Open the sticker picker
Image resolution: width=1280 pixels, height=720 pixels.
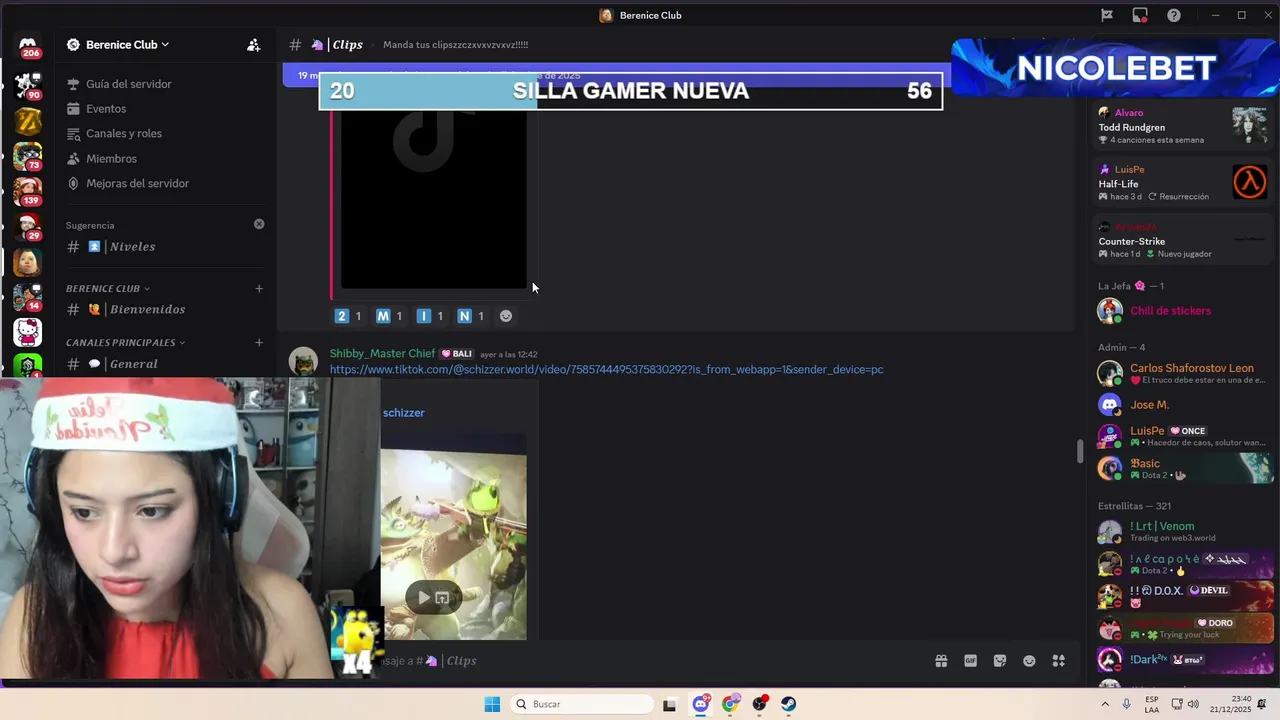pos(1000,661)
